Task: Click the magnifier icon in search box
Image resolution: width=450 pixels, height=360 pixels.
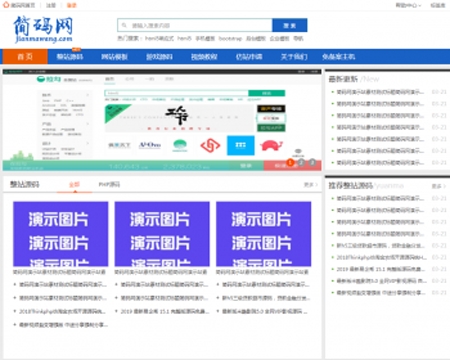Action: 124,25
